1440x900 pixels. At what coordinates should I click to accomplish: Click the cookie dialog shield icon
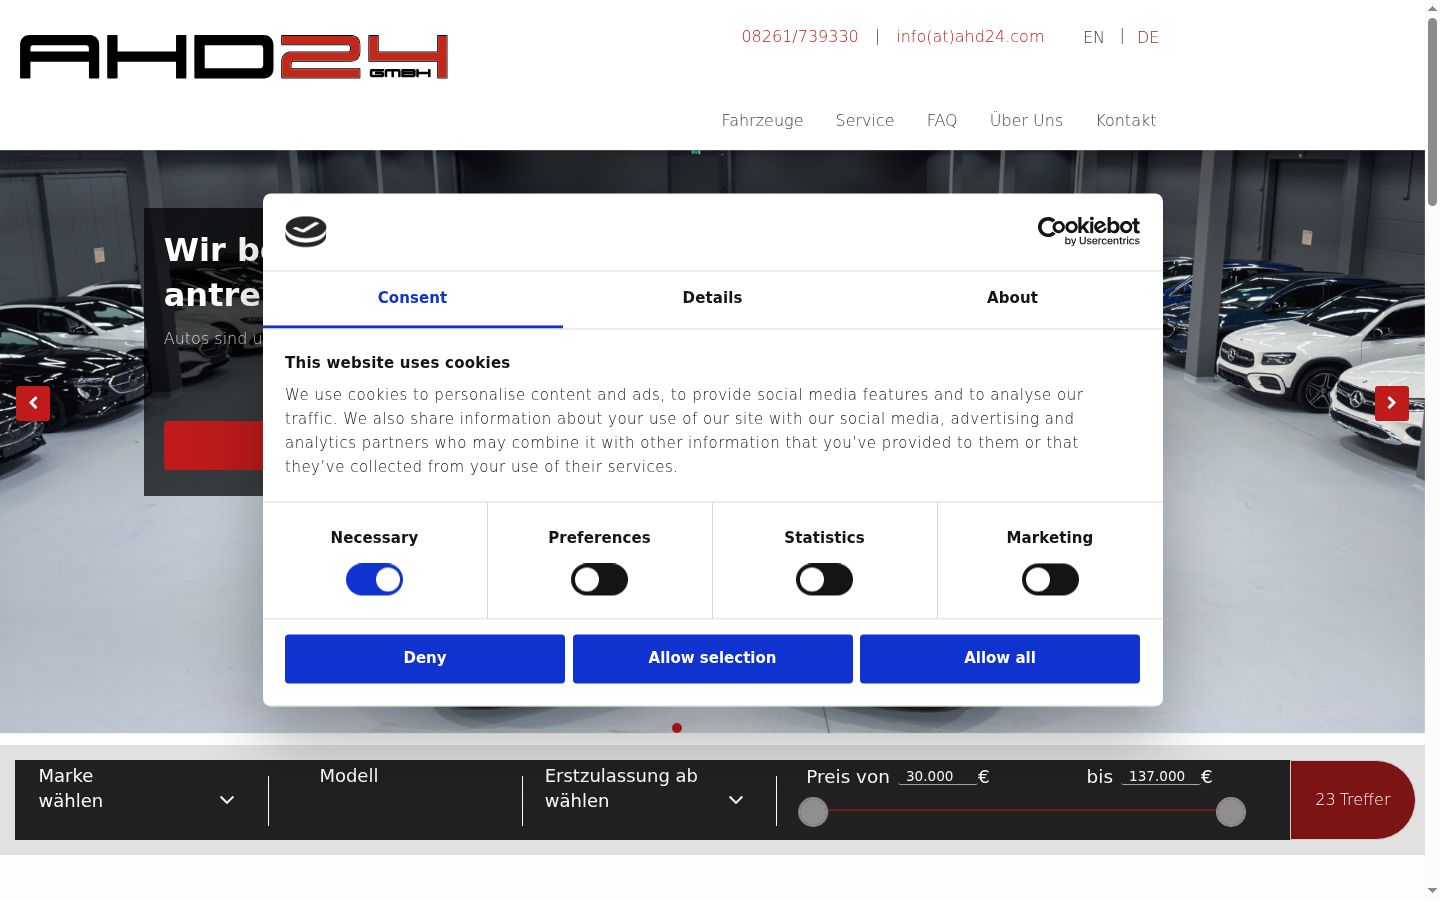tap(306, 232)
